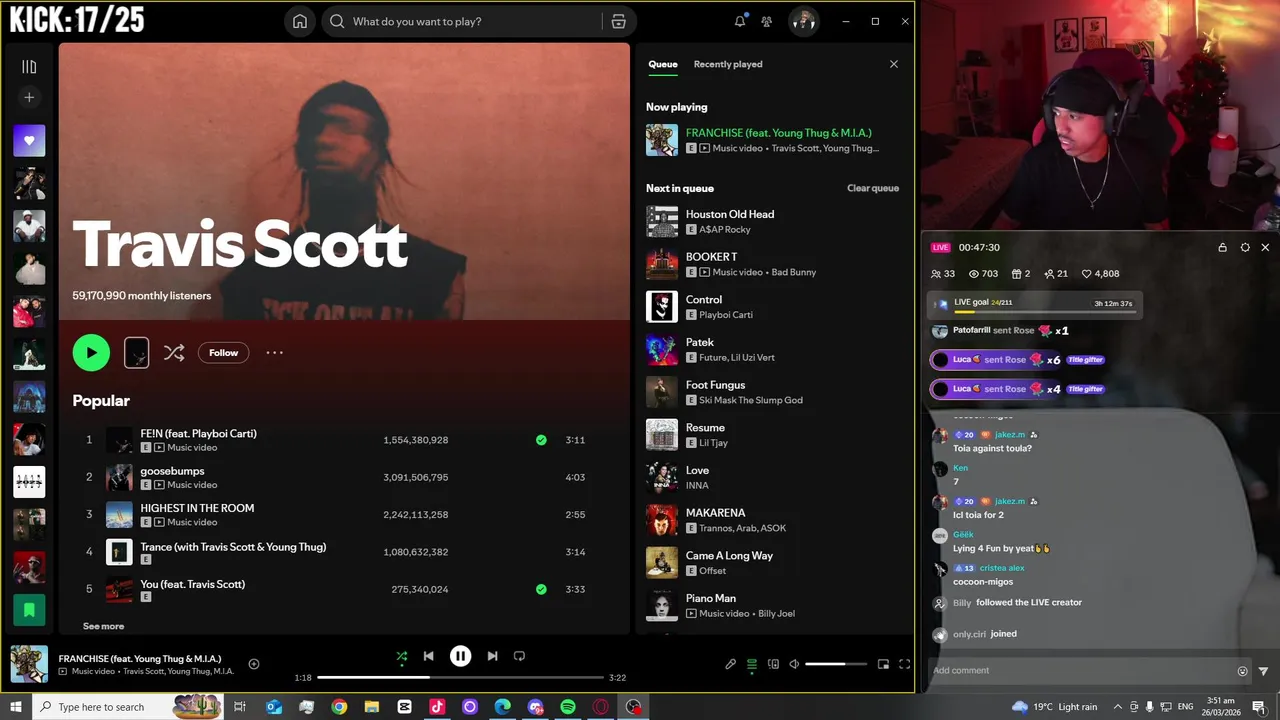Enter full screen in Spotify player
Viewport: 1280px width, 720px height.
(904, 664)
